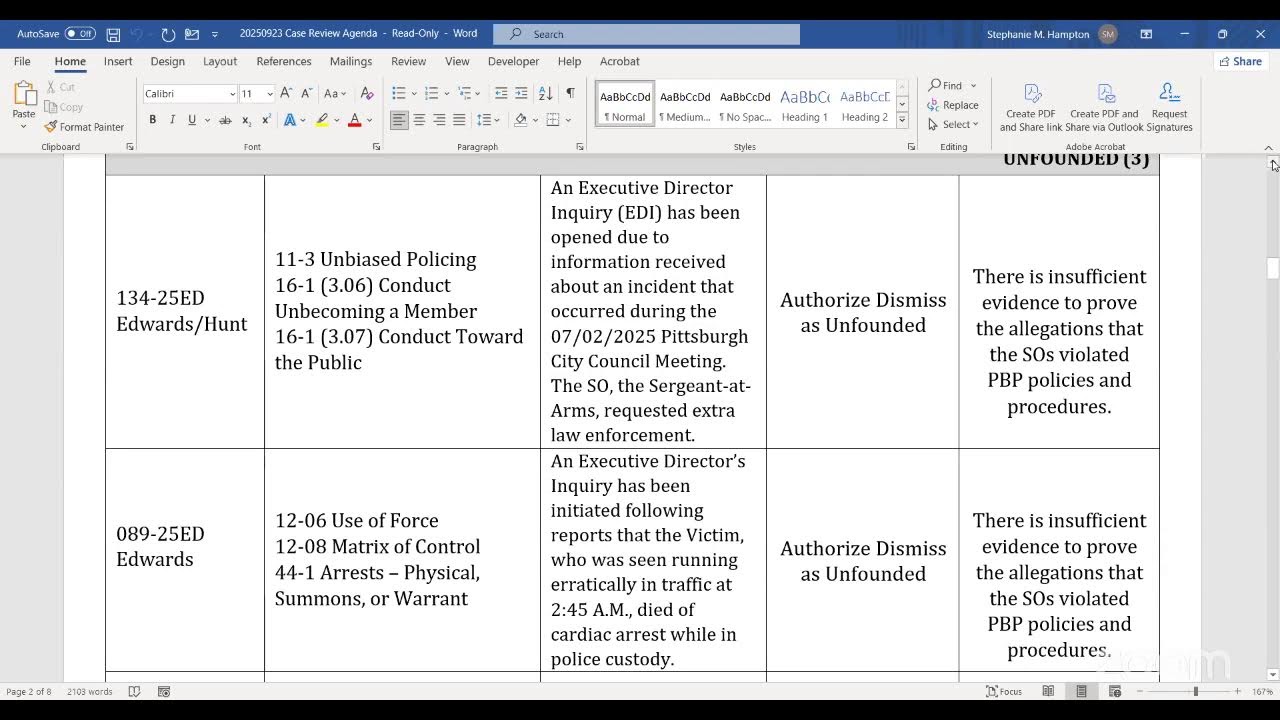Collapse the ribbon
1280x720 pixels.
[x=1269, y=148]
